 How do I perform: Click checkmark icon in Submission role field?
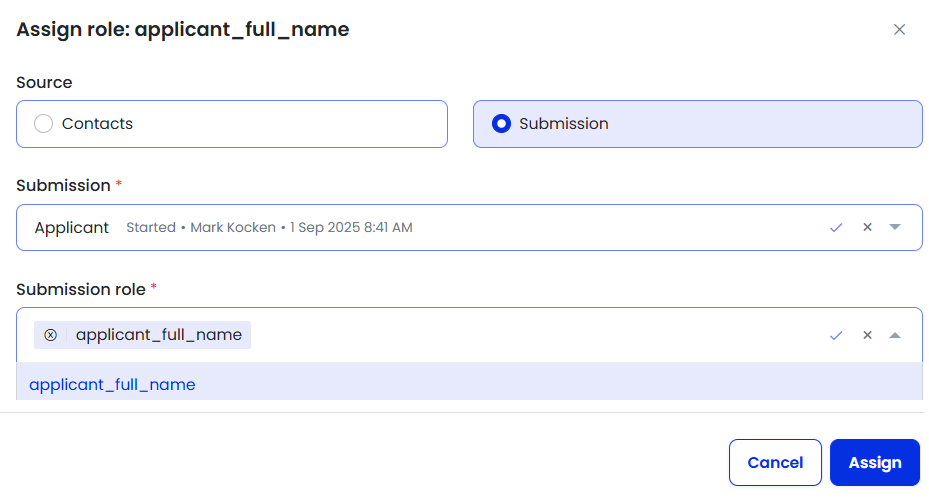(x=836, y=335)
